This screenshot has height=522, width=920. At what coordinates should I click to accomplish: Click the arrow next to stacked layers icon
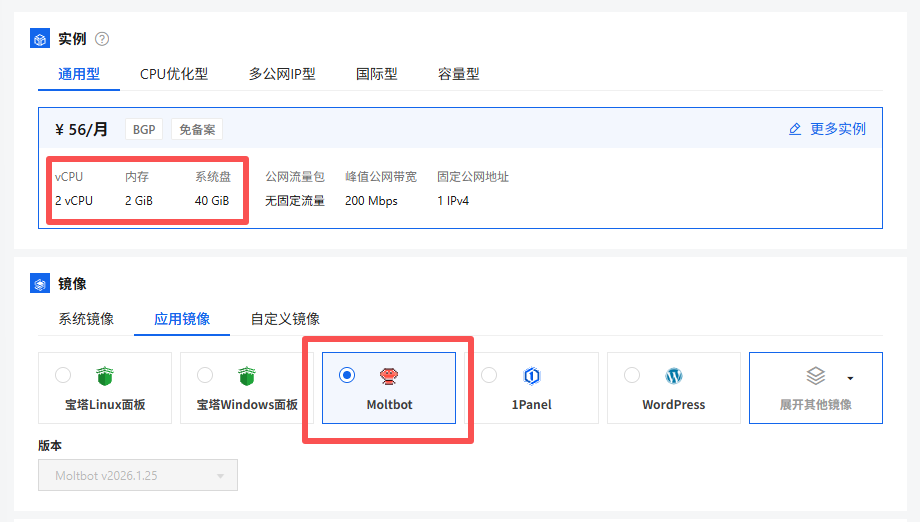pos(850,378)
